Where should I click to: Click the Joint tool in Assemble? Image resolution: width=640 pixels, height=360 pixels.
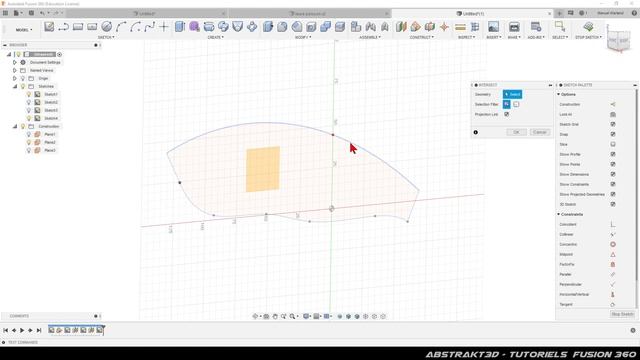370,27
